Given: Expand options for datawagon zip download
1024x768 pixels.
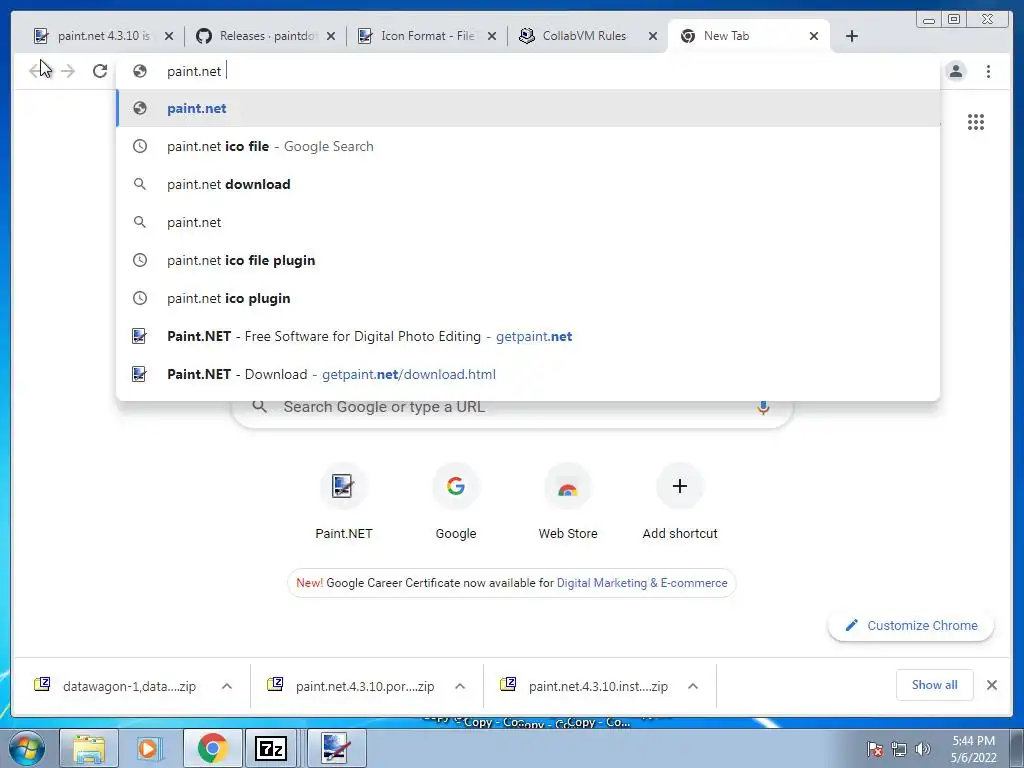Looking at the screenshot, I should coord(227,686).
